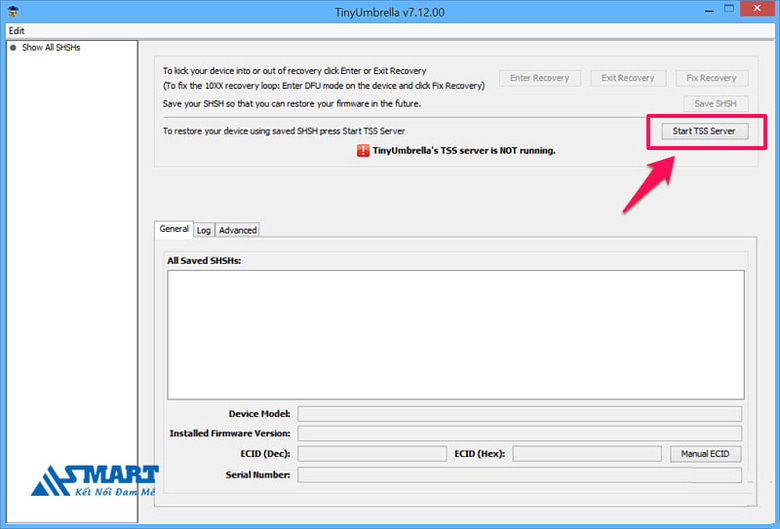Screen dimensions: 780x529
Task: Click inside the All Saved SHSHs list
Action: pos(455,334)
